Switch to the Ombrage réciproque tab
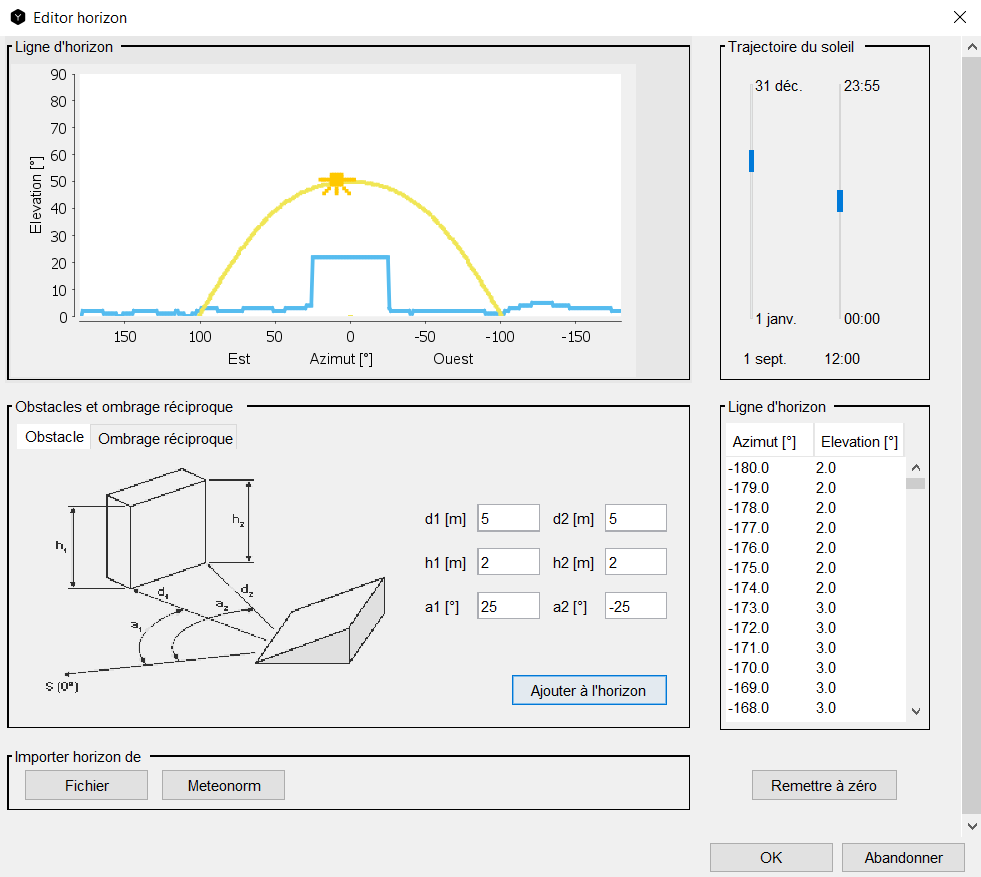 point(165,438)
